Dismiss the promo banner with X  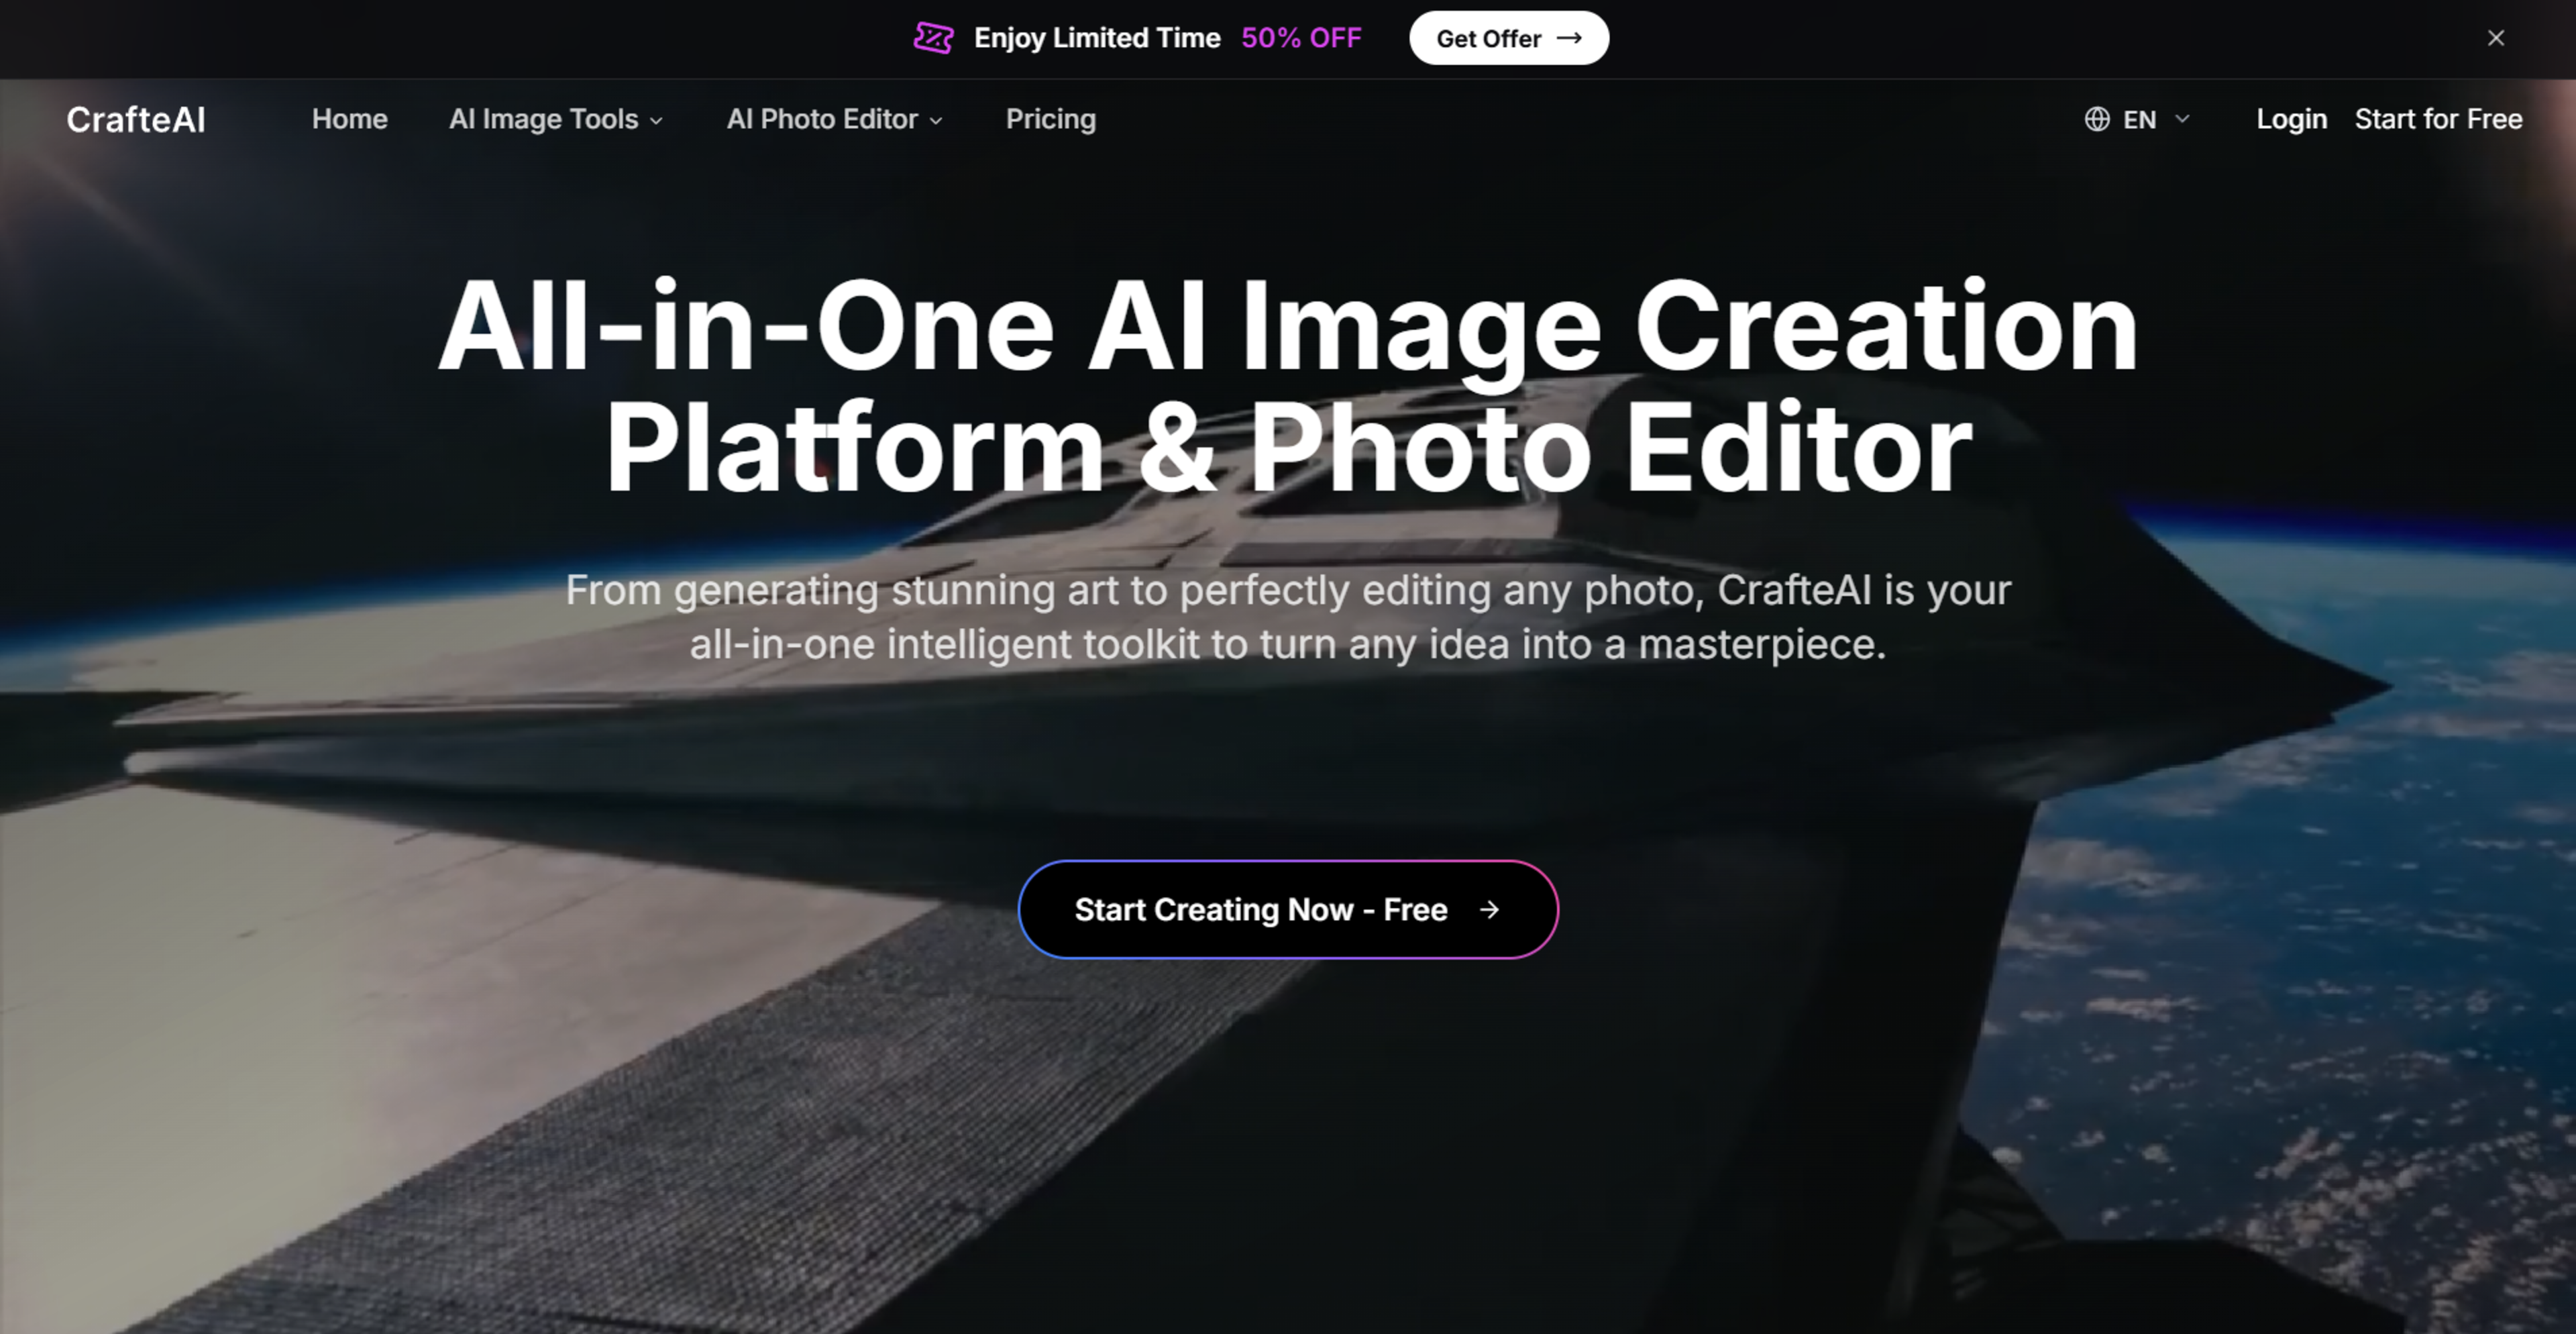(x=2496, y=38)
